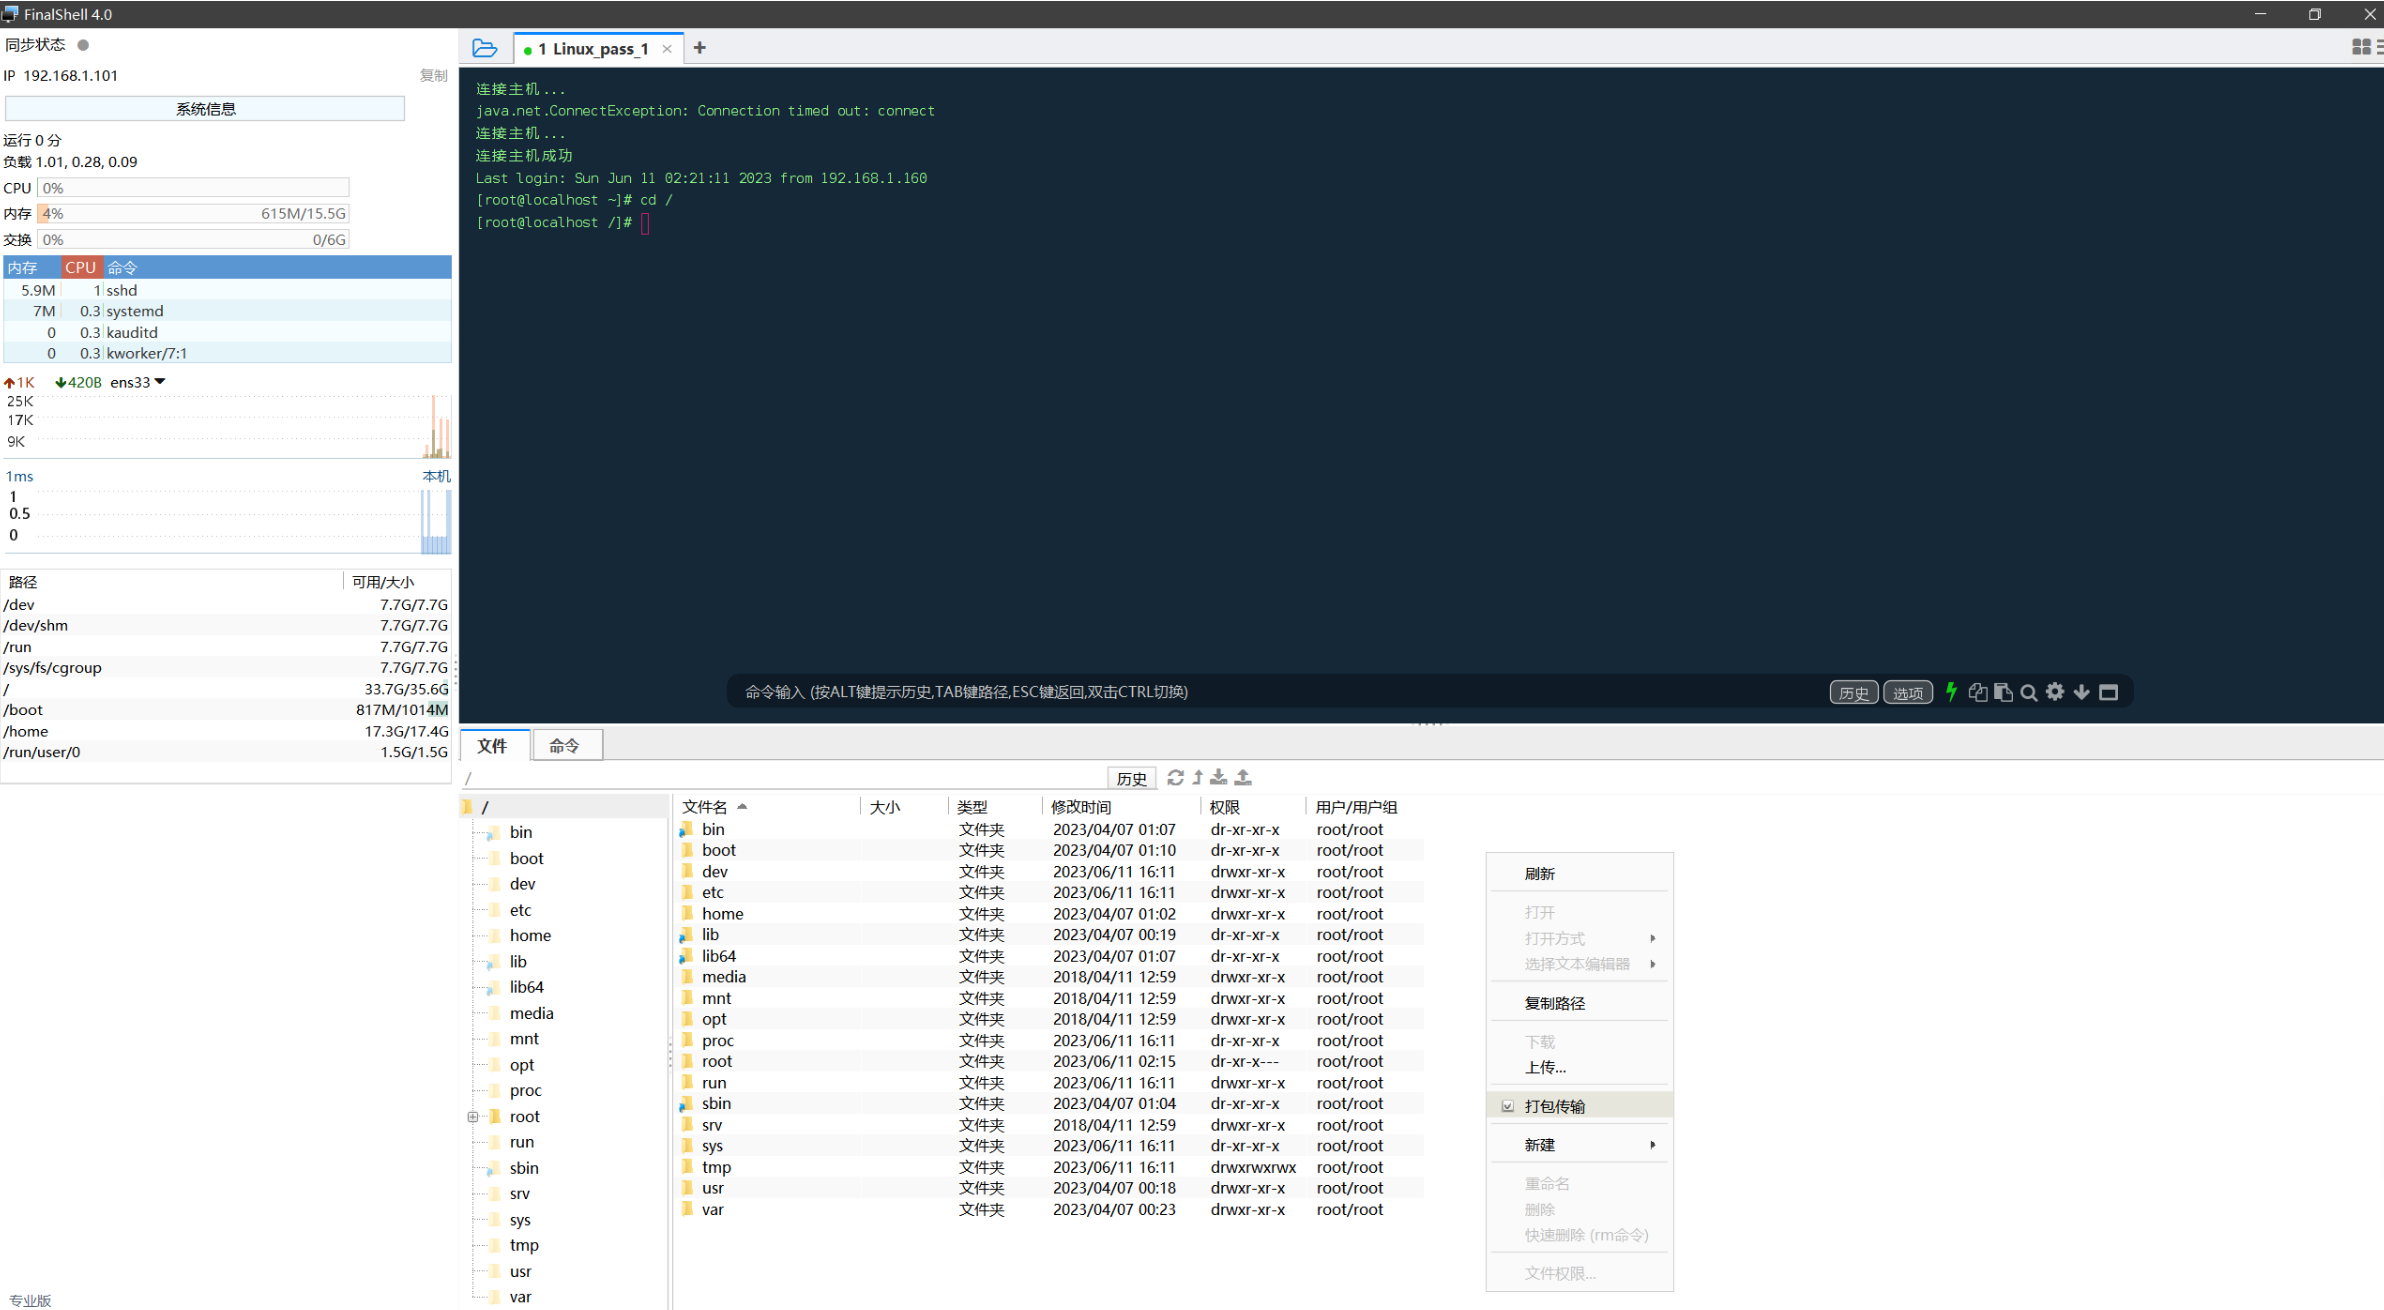Search terminal output with magnifier icon
The image size is (2384, 1310).
(x=2028, y=691)
